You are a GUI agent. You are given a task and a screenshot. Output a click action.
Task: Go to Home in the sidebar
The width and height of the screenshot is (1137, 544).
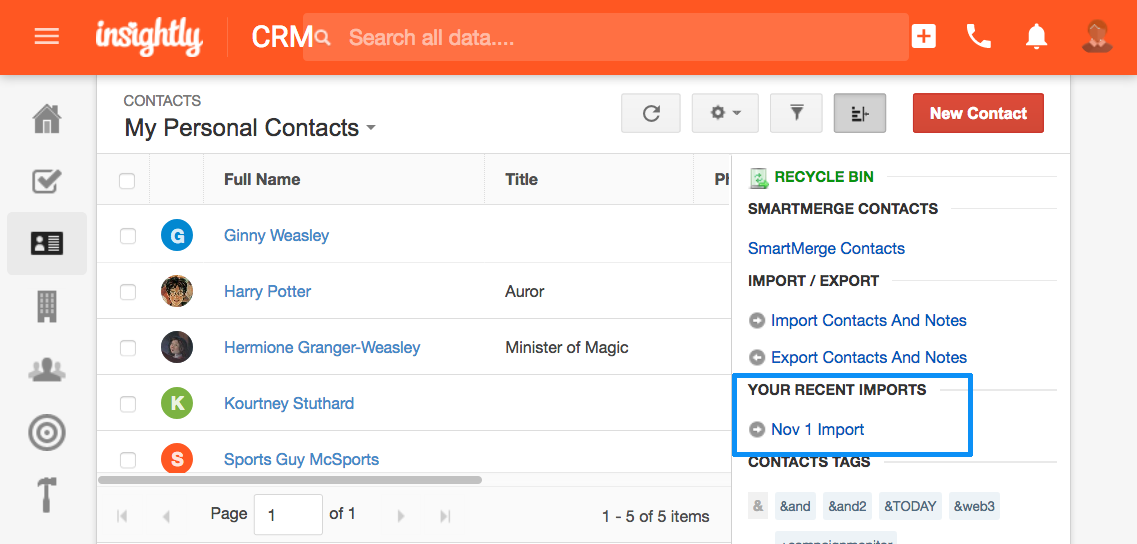(47, 119)
